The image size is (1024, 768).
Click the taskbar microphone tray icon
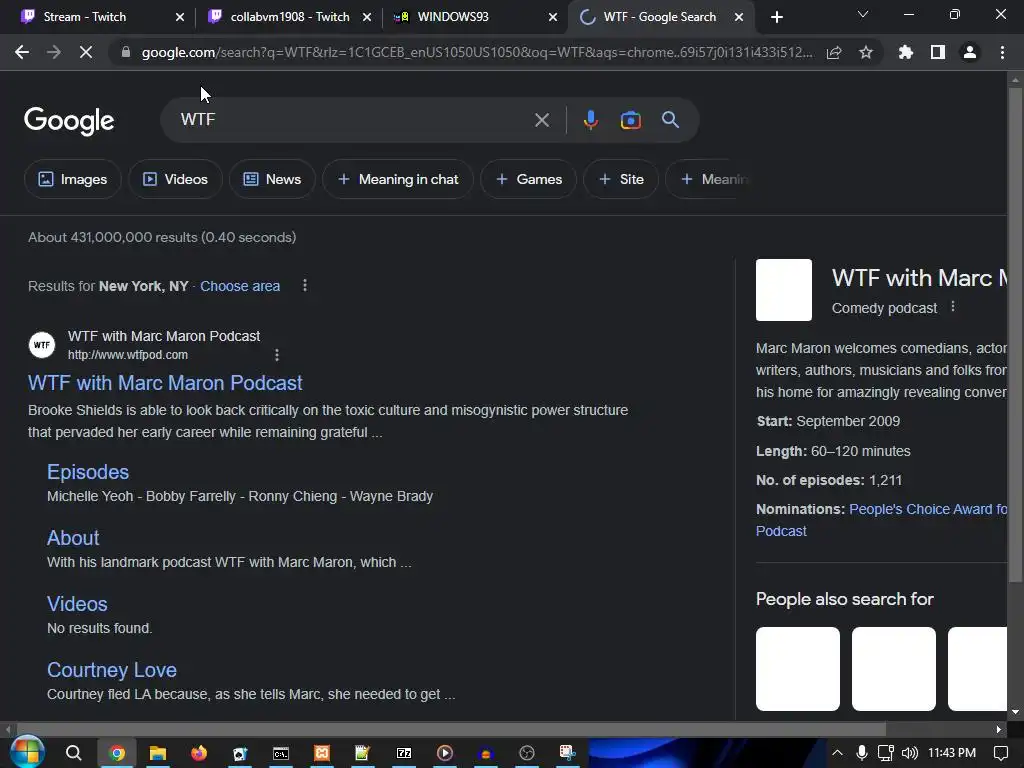tap(861, 753)
